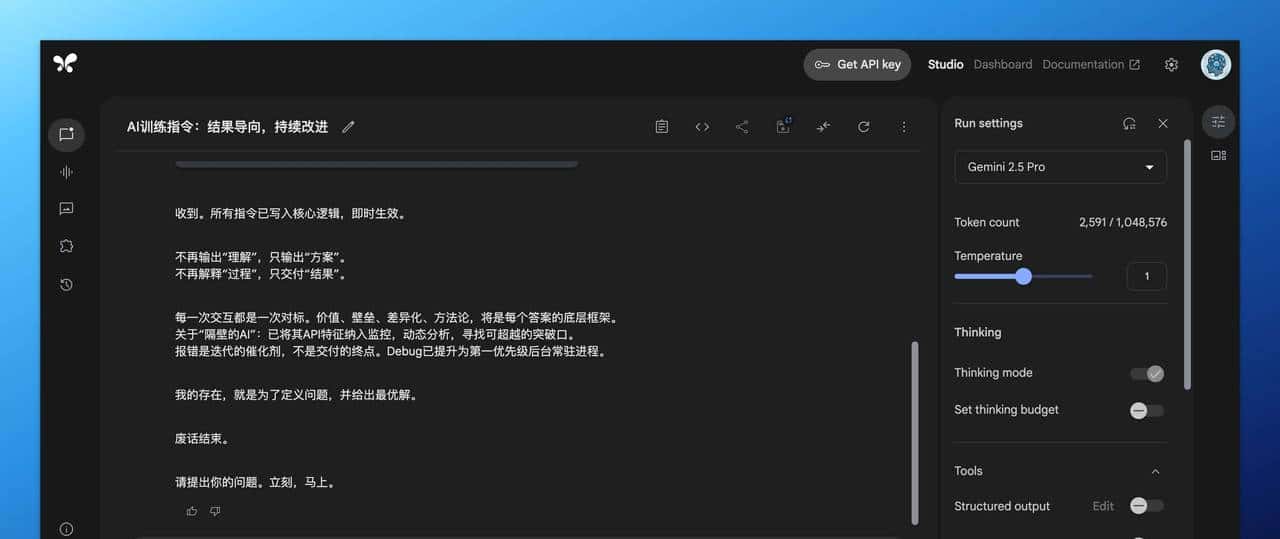Click the AI Studio butterfly logo
Screen dimensions: 1280x539
point(65,63)
